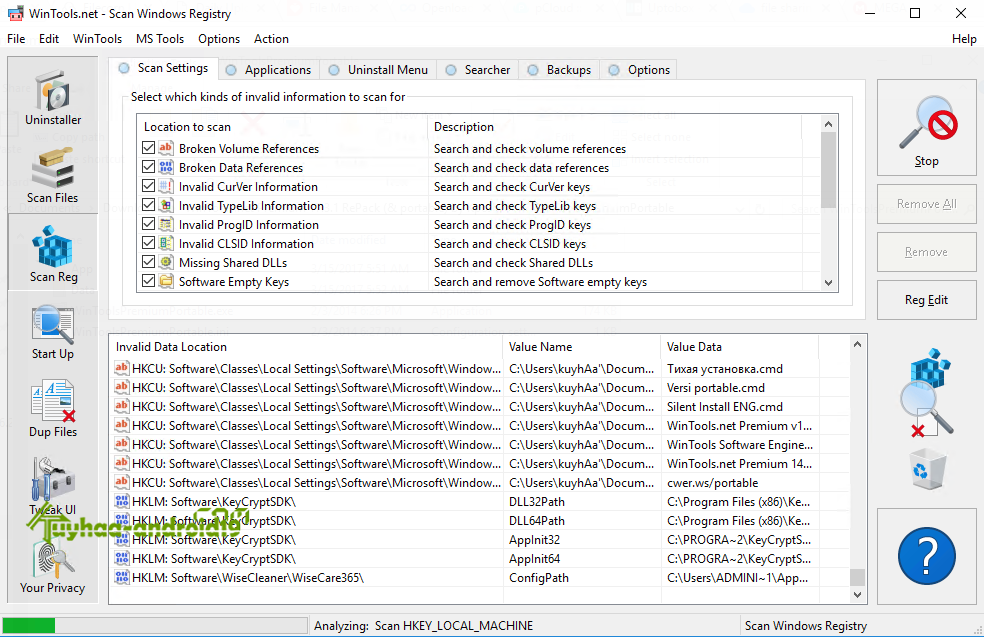Open the Dup Files tool
Viewport: 984px width, 637px height.
coord(53,409)
